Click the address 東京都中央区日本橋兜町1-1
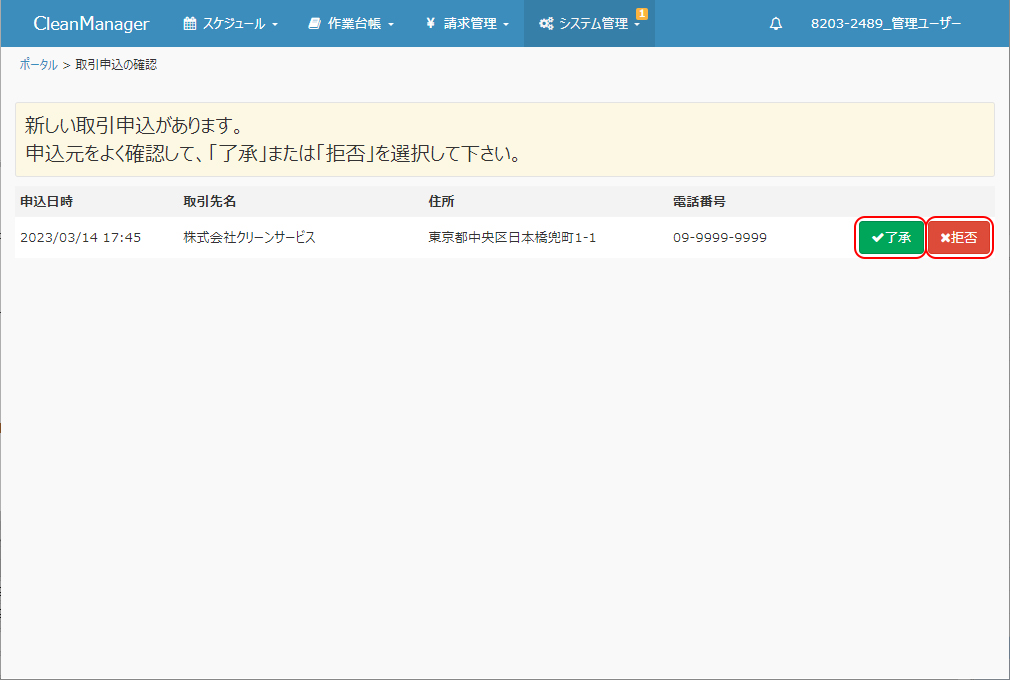The image size is (1010, 680). coord(512,238)
